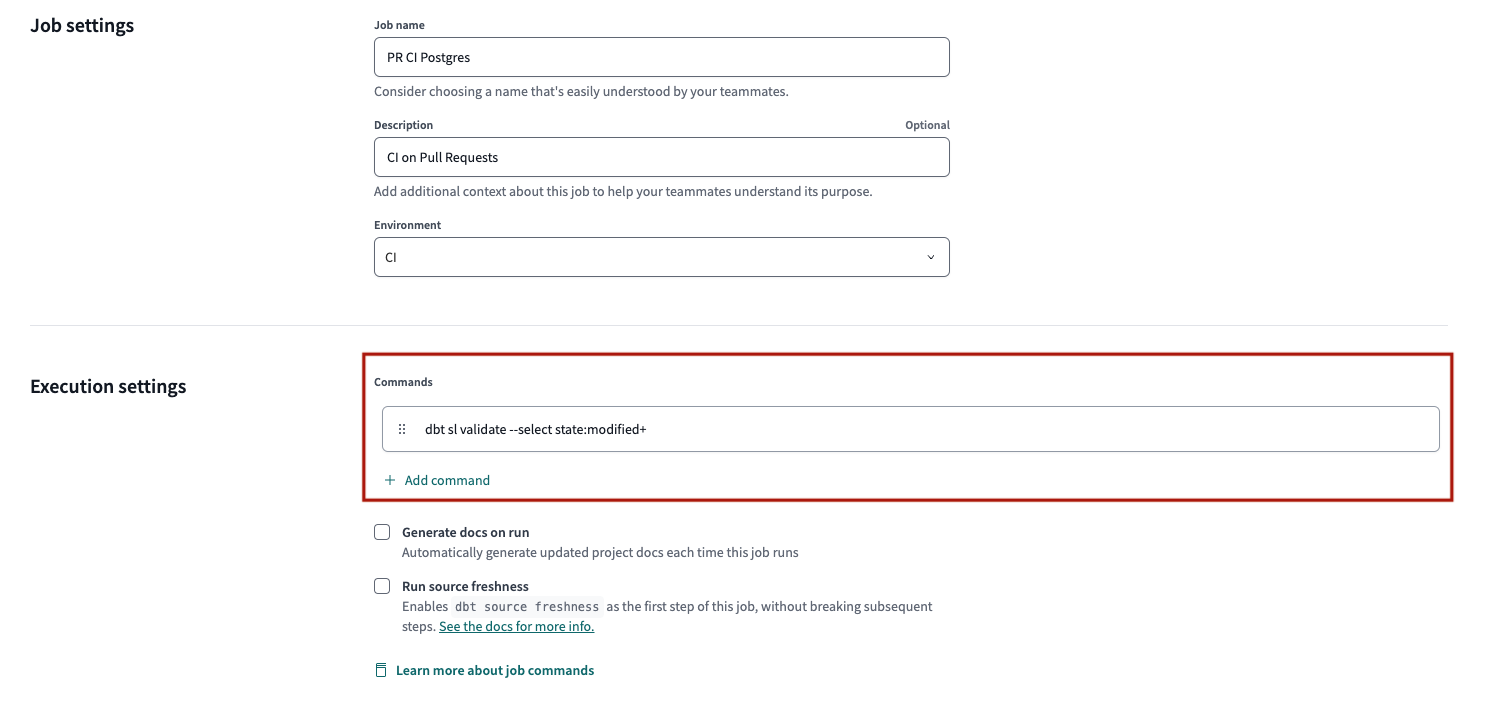Click the Add command button
The width and height of the screenshot is (1485, 715).
pyautogui.click(x=437, y=480)
